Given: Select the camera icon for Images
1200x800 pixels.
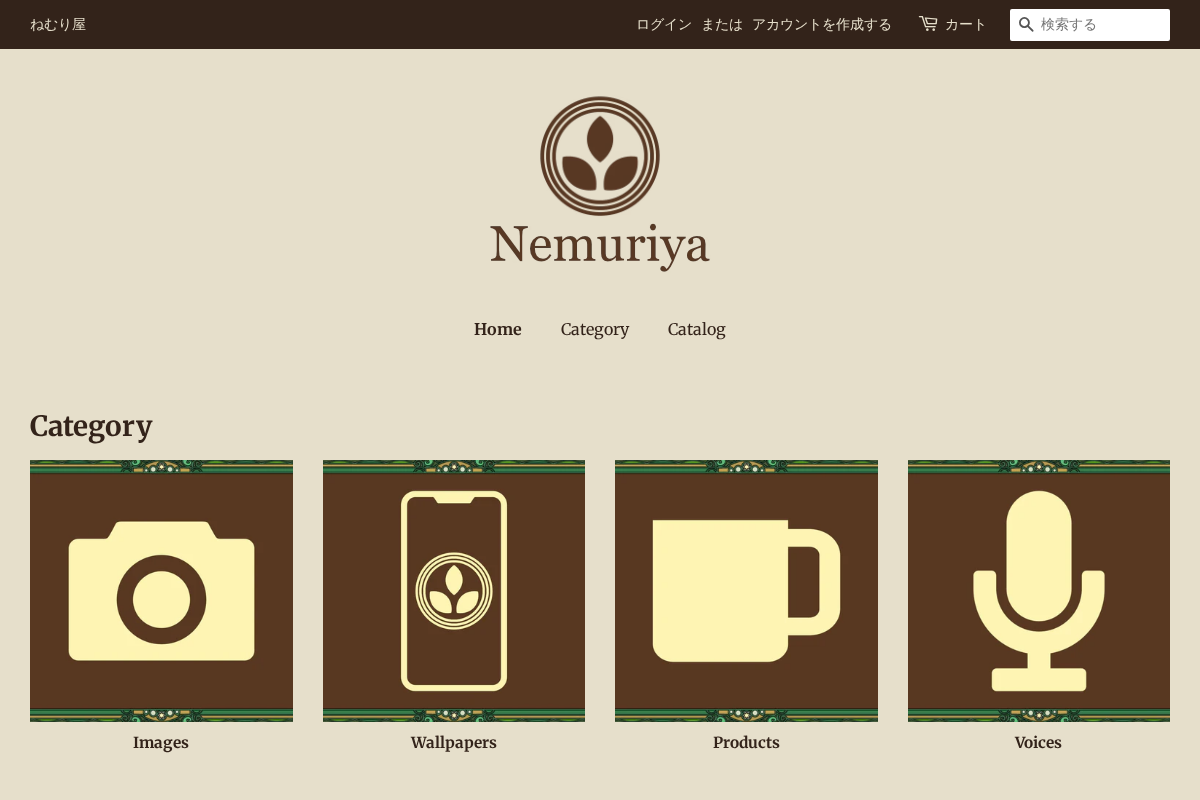Looking at the screenshot, I should [161, 591].
